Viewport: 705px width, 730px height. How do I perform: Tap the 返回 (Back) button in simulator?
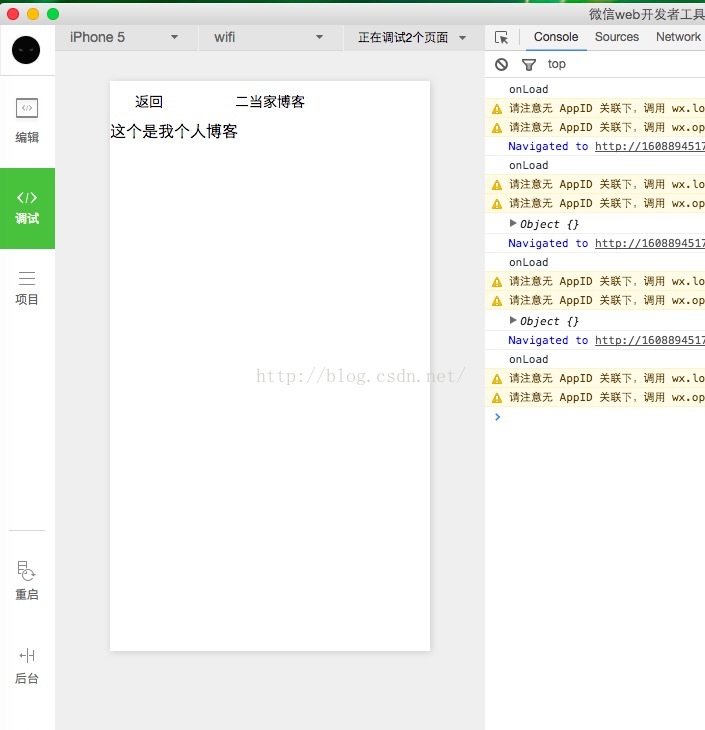point(149,102)
